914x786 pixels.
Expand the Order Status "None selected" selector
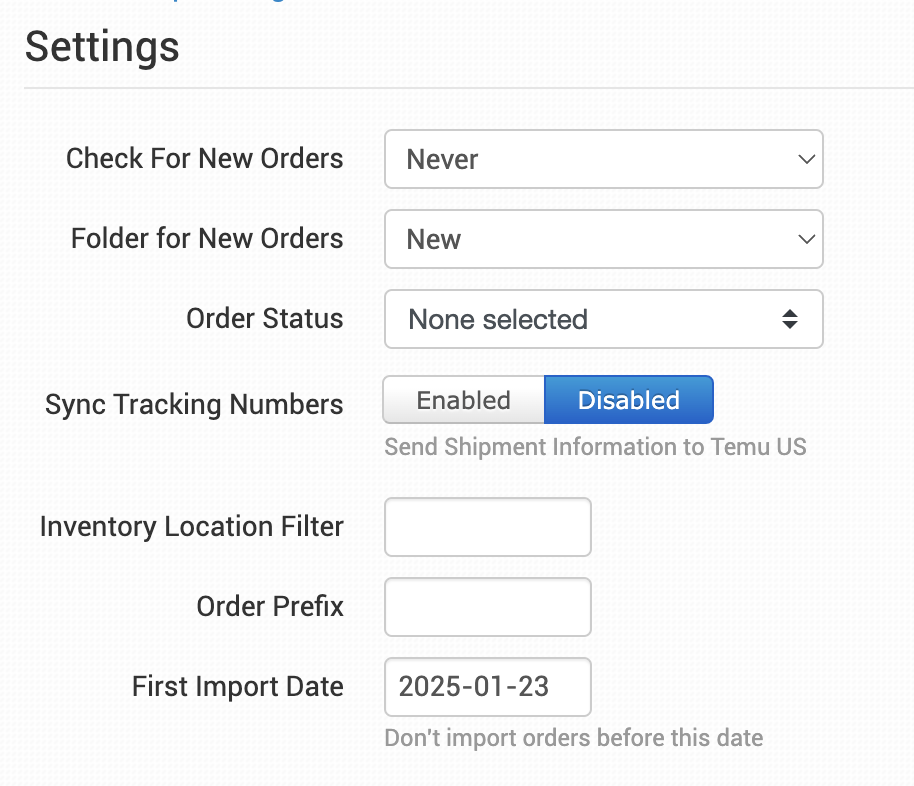click(x=602, y=319)
